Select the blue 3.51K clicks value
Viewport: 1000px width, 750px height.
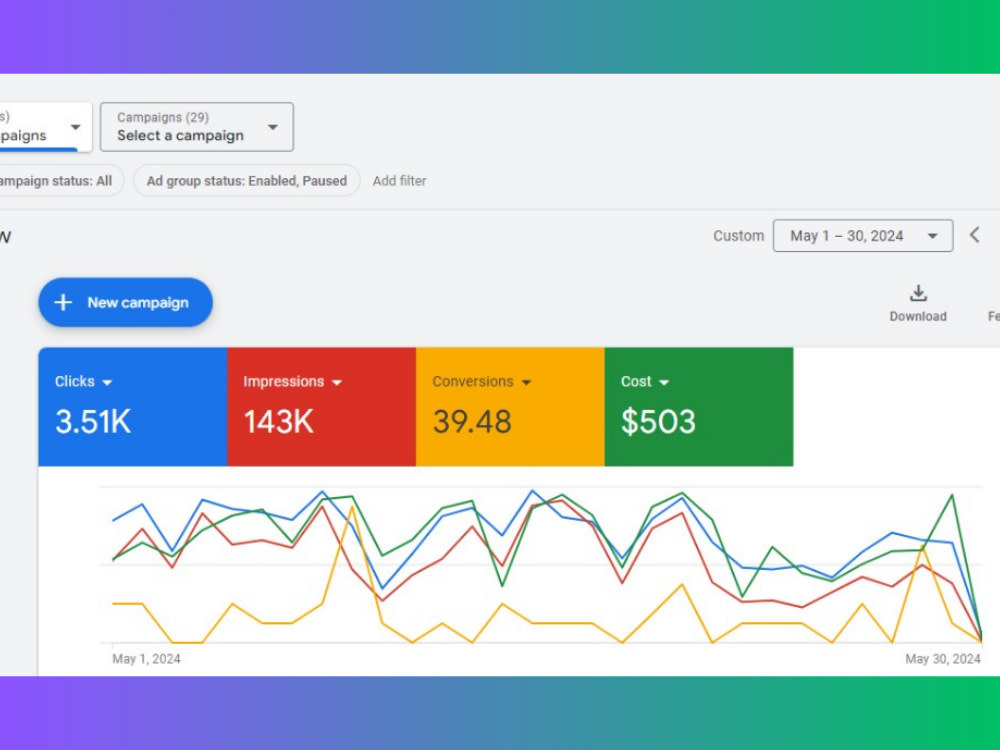click(x=93, y=422)
